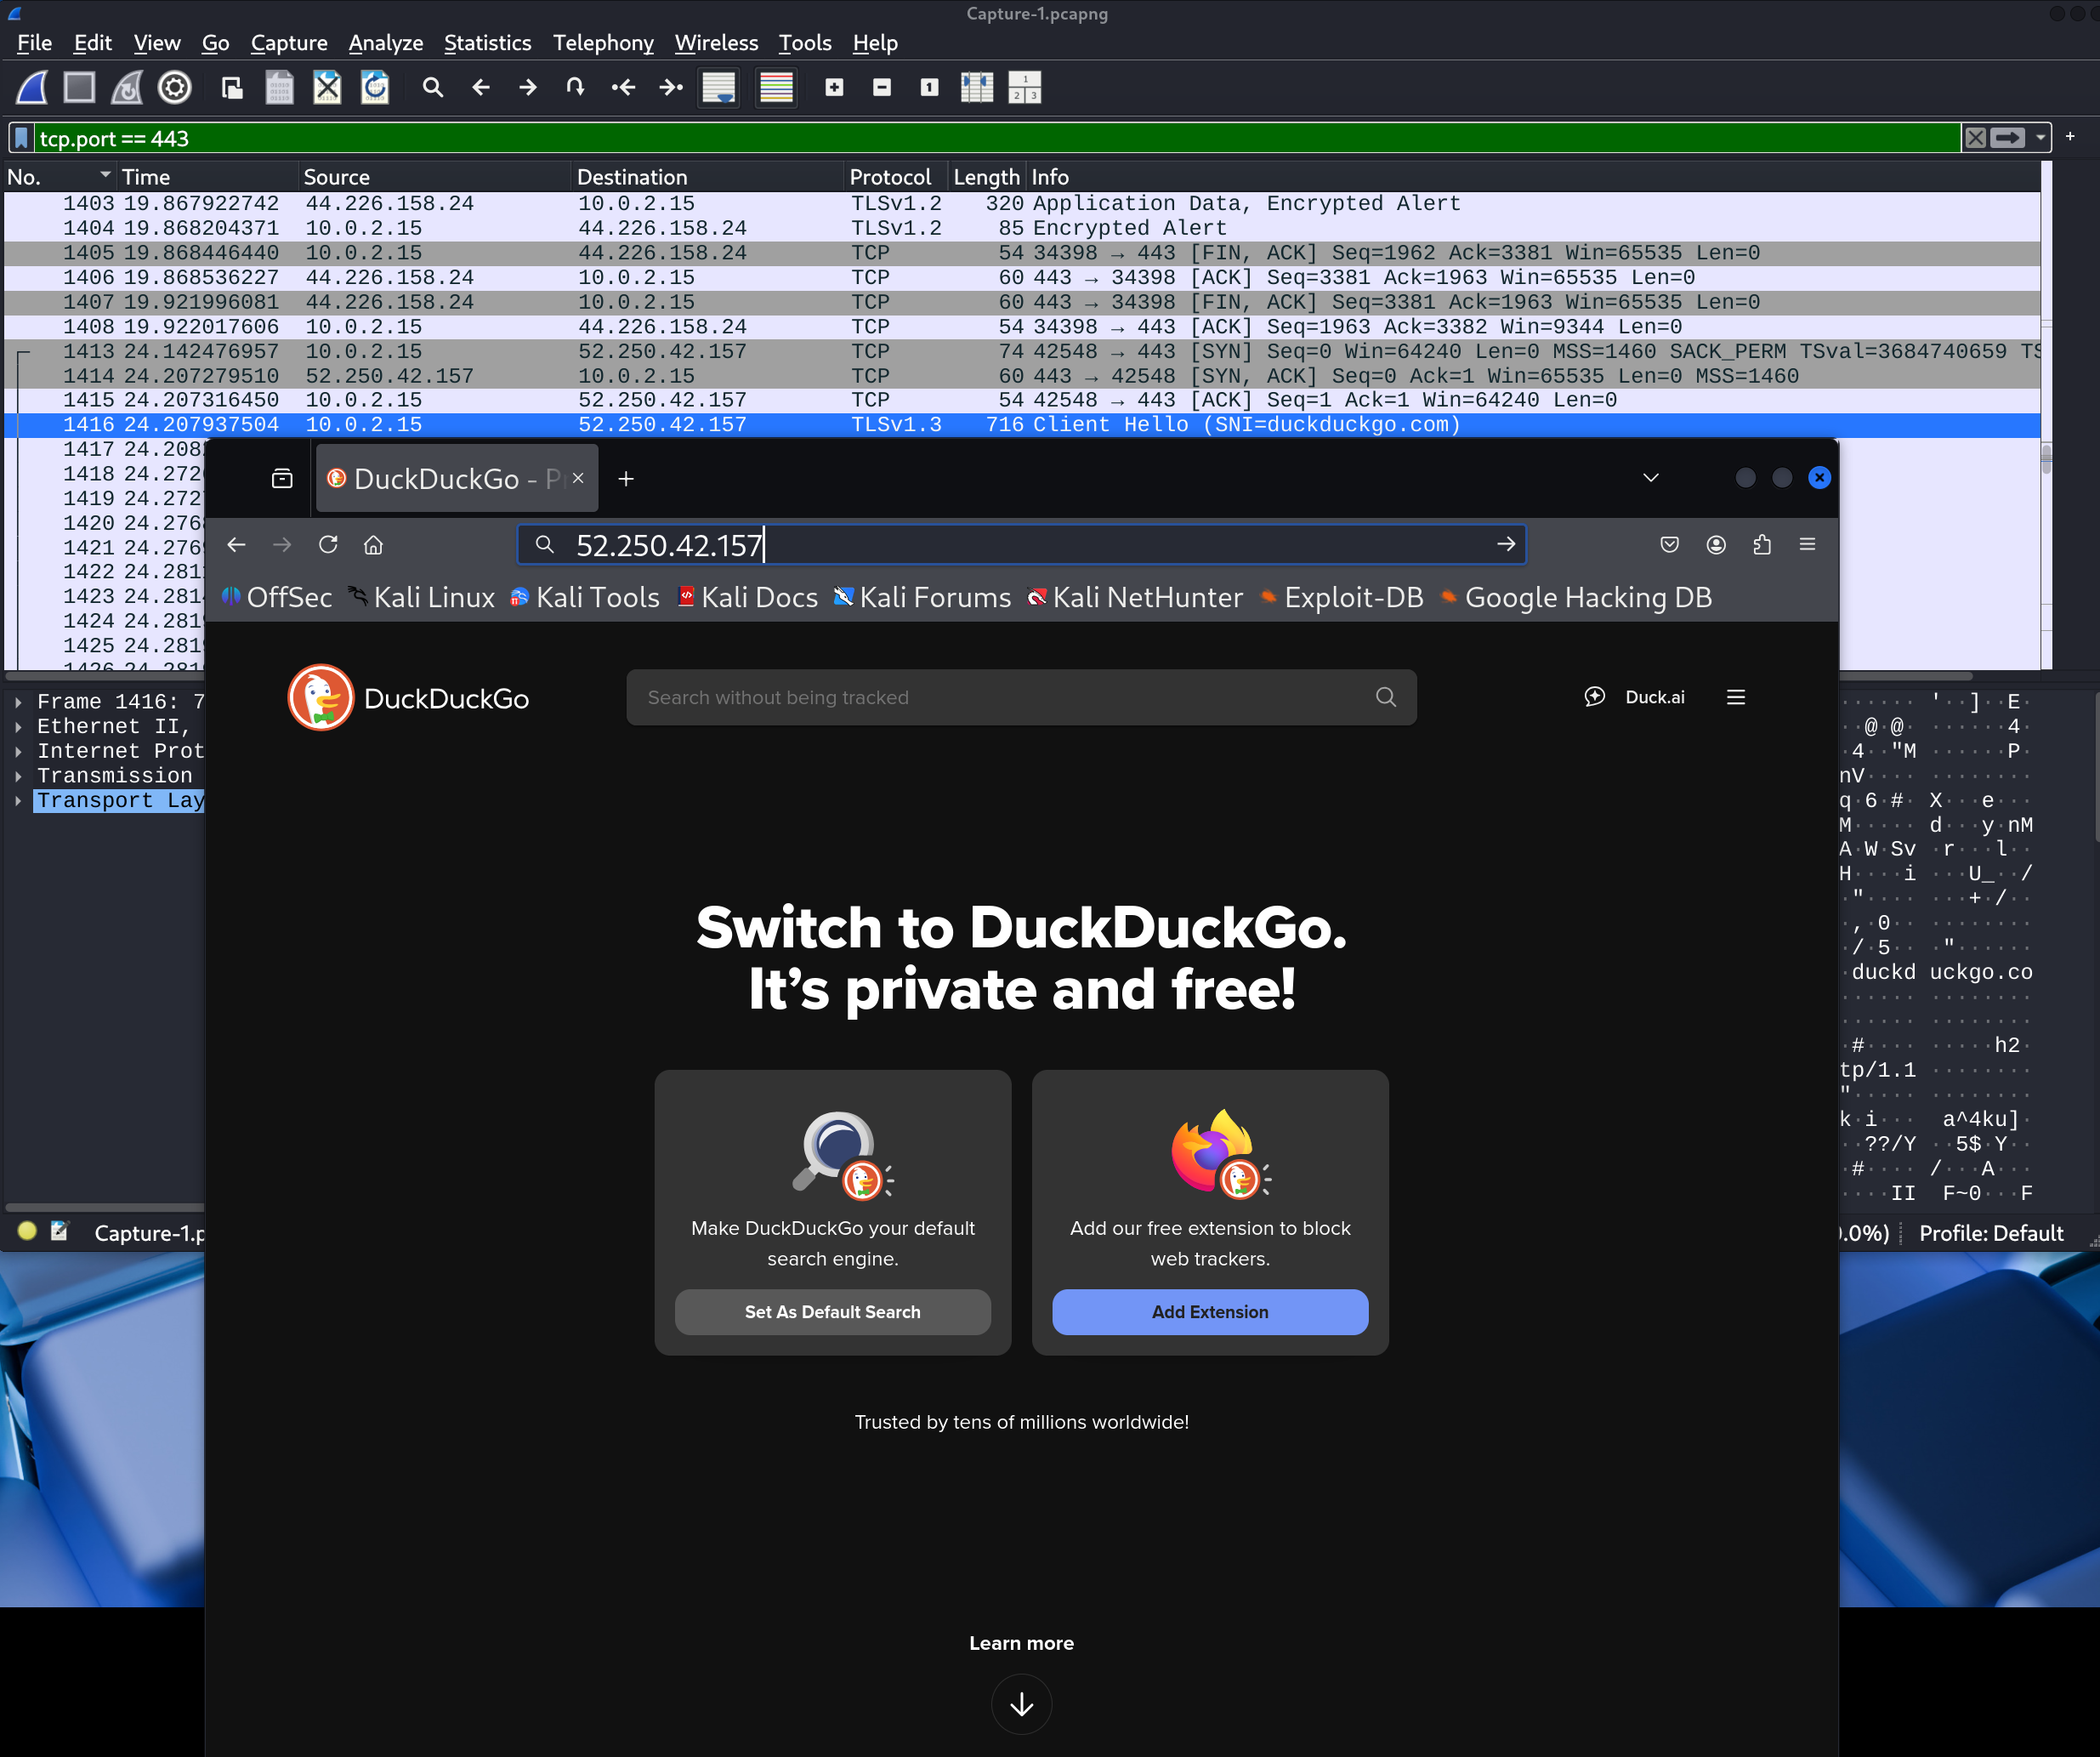Image resolution: width=2100 pixels, height=1757 pixels.
Task: Open Firefox Pocket save icon
Action: (x=1669, y=545)
